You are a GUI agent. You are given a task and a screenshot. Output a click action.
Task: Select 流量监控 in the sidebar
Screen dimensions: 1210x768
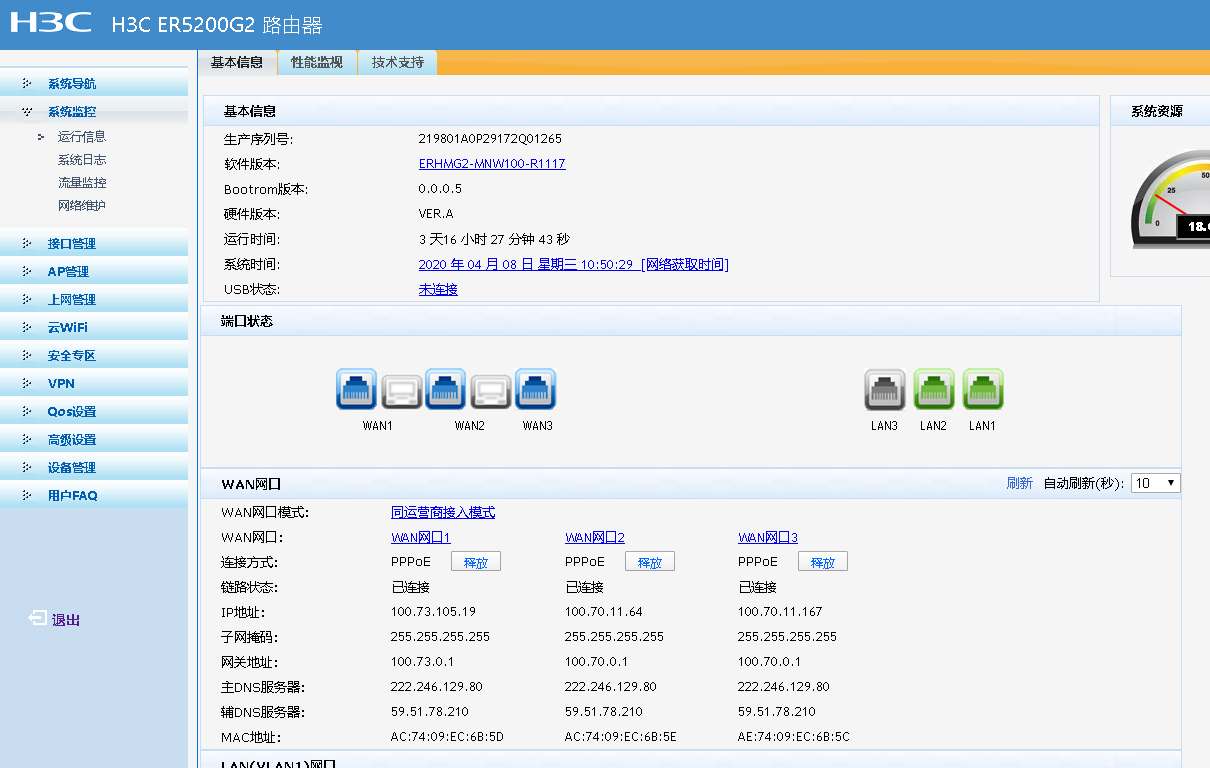tap(82, 183)
